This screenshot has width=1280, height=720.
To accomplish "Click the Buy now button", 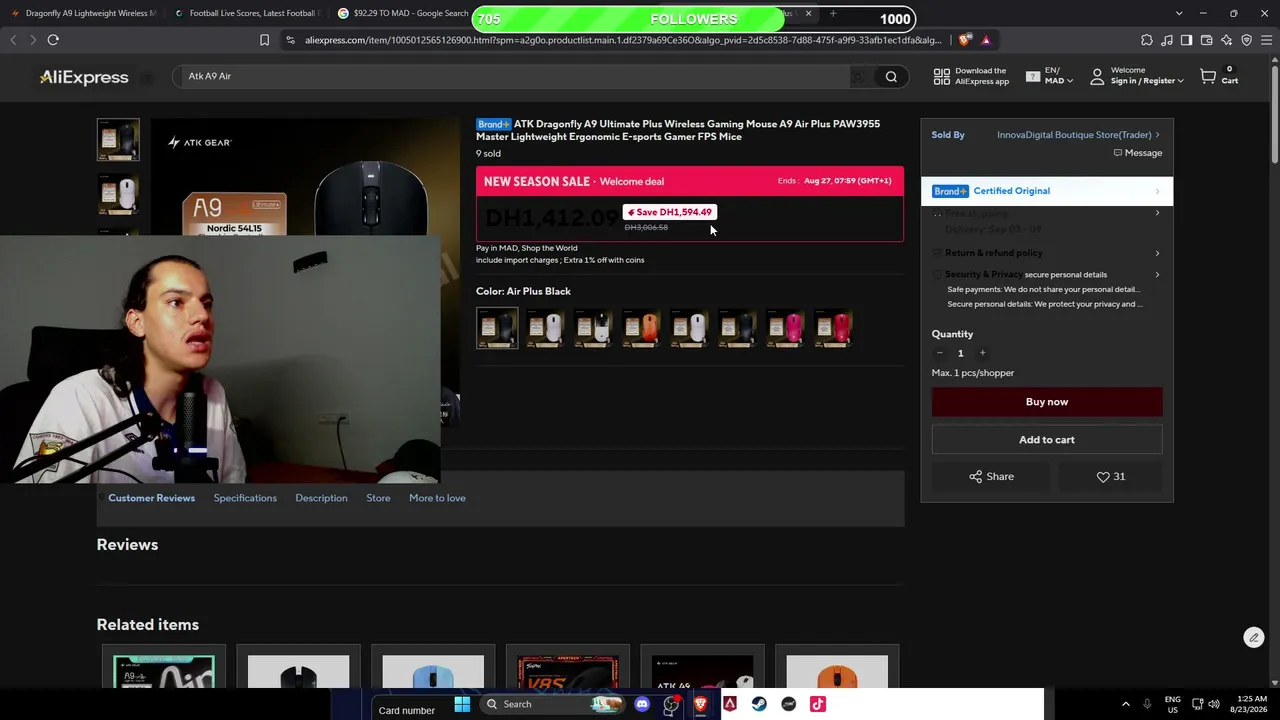I will point(1047,402).
